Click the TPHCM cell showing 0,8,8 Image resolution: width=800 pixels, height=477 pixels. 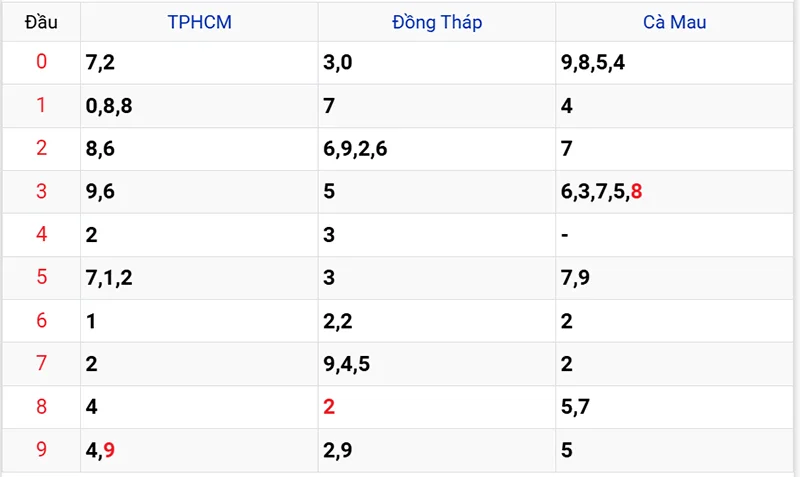pyautogui.click(x=109, y=106)
